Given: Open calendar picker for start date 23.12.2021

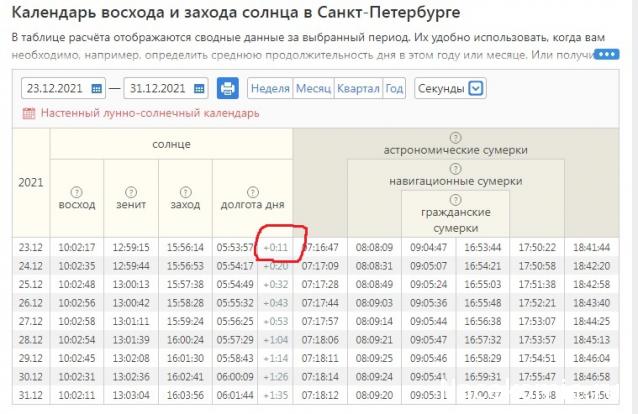Looking at the screenshot, I should [x=97, y=88].
